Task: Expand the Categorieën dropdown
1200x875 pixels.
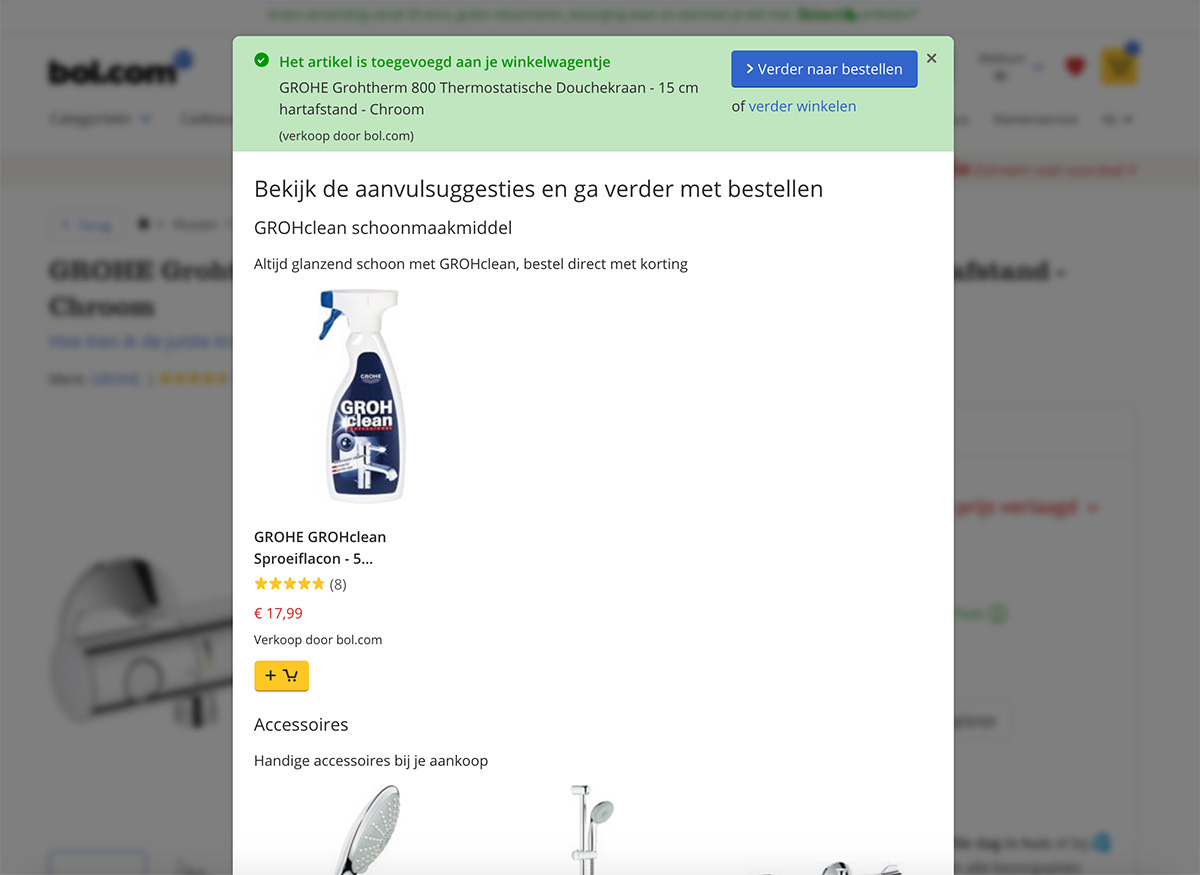Action: [x=101, y=119]
